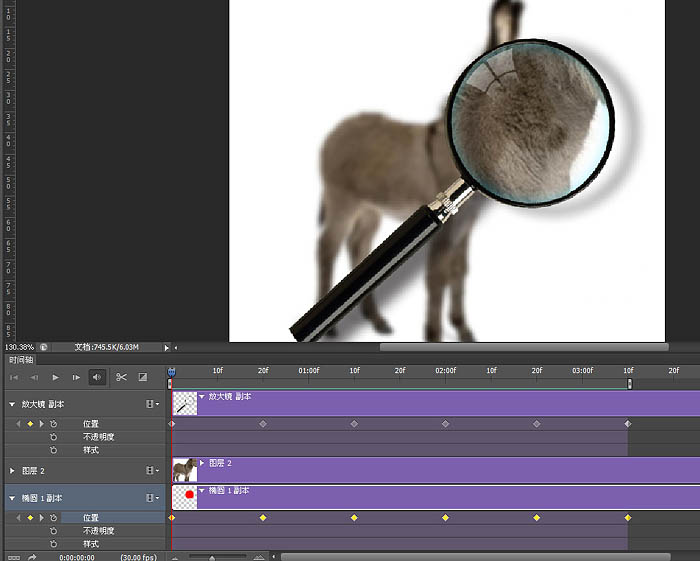Step back to previous frame
Screen dimensions: 700x561
click(34, 377)
